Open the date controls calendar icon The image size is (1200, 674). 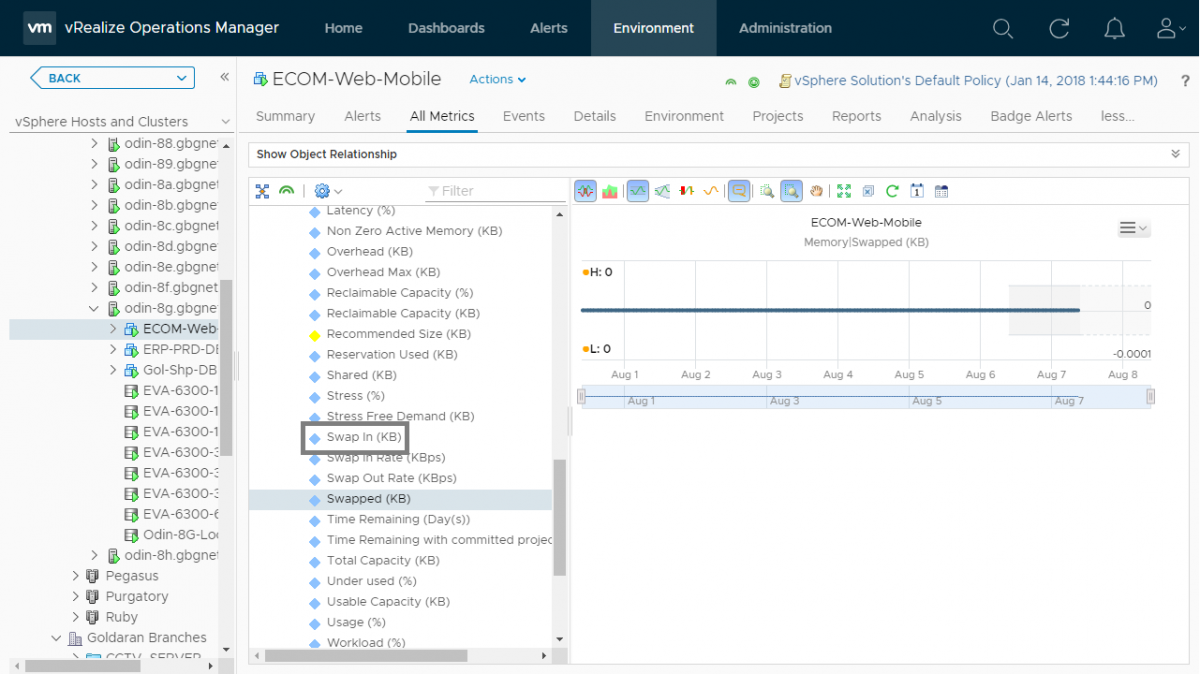[x=917, y=191]
